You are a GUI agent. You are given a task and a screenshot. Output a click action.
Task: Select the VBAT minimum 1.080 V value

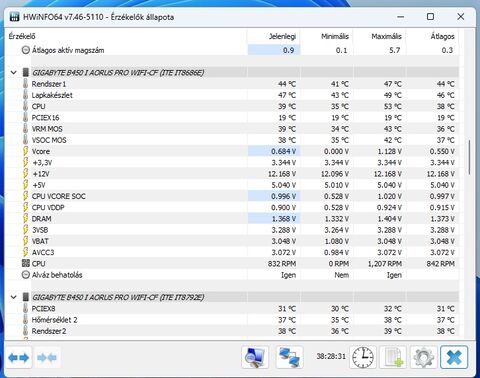336,241
